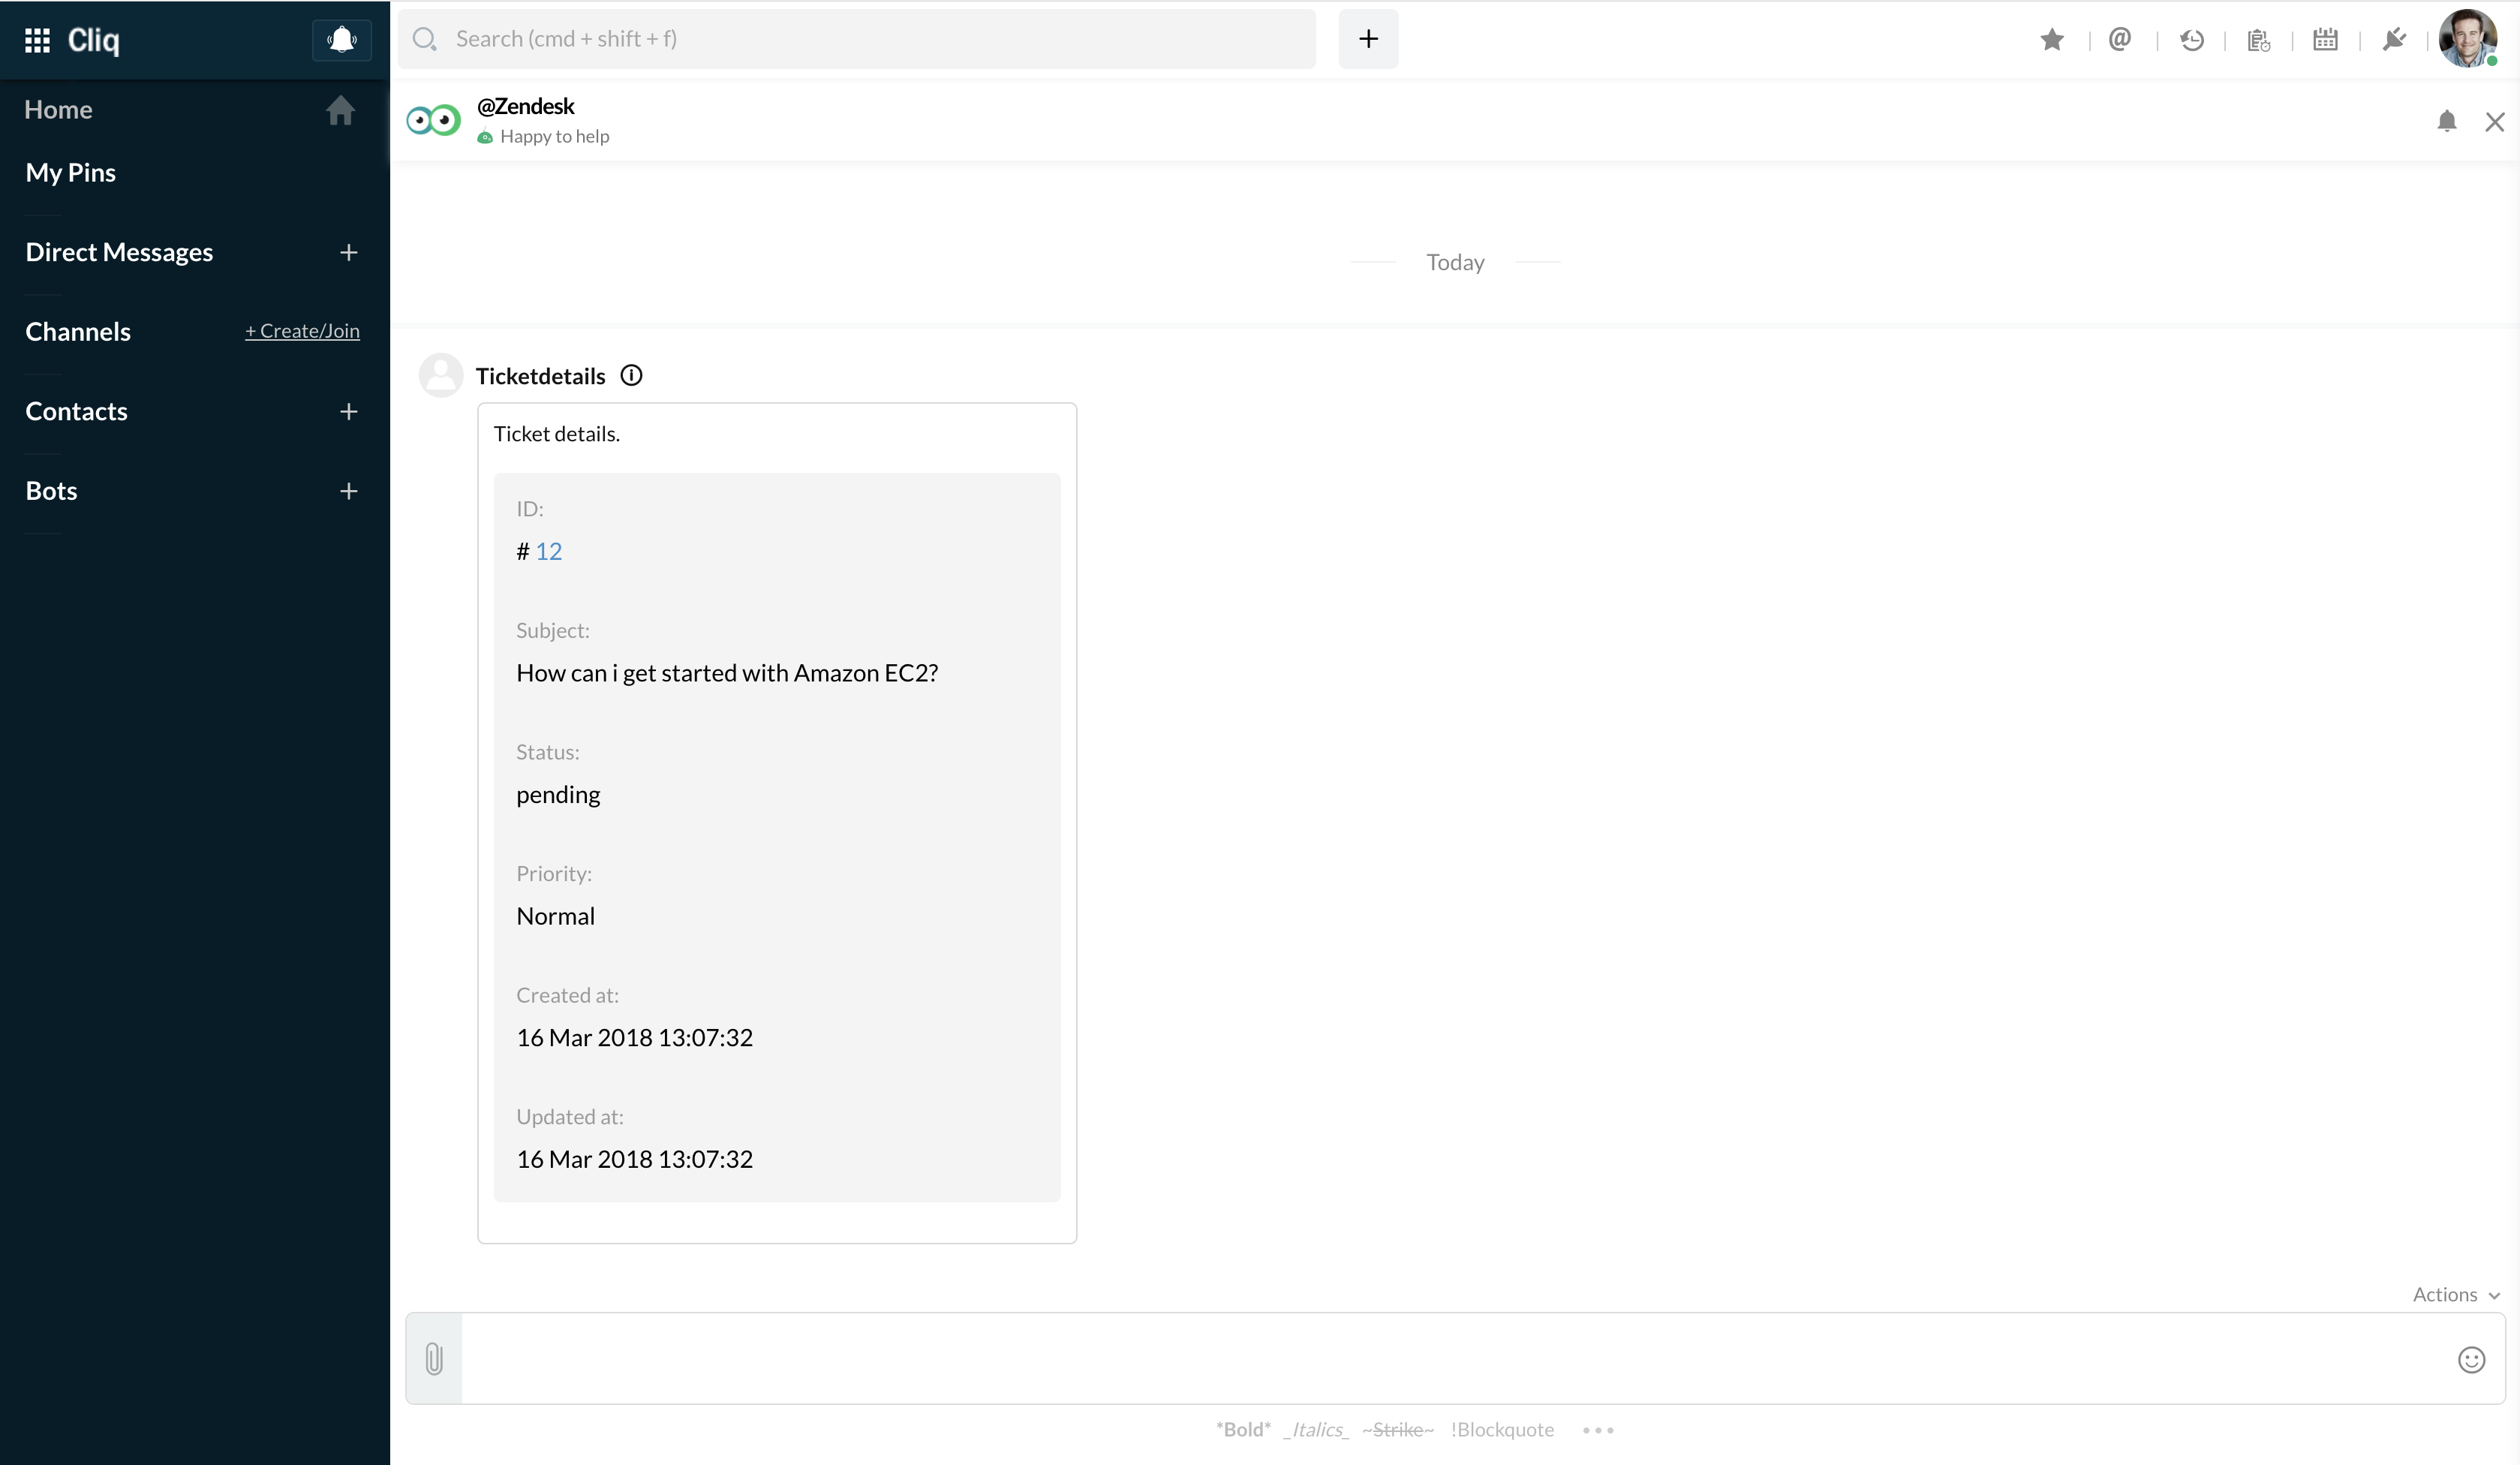Open My Pins section
Screen dimensions: 2520x1465
(71, 173)
